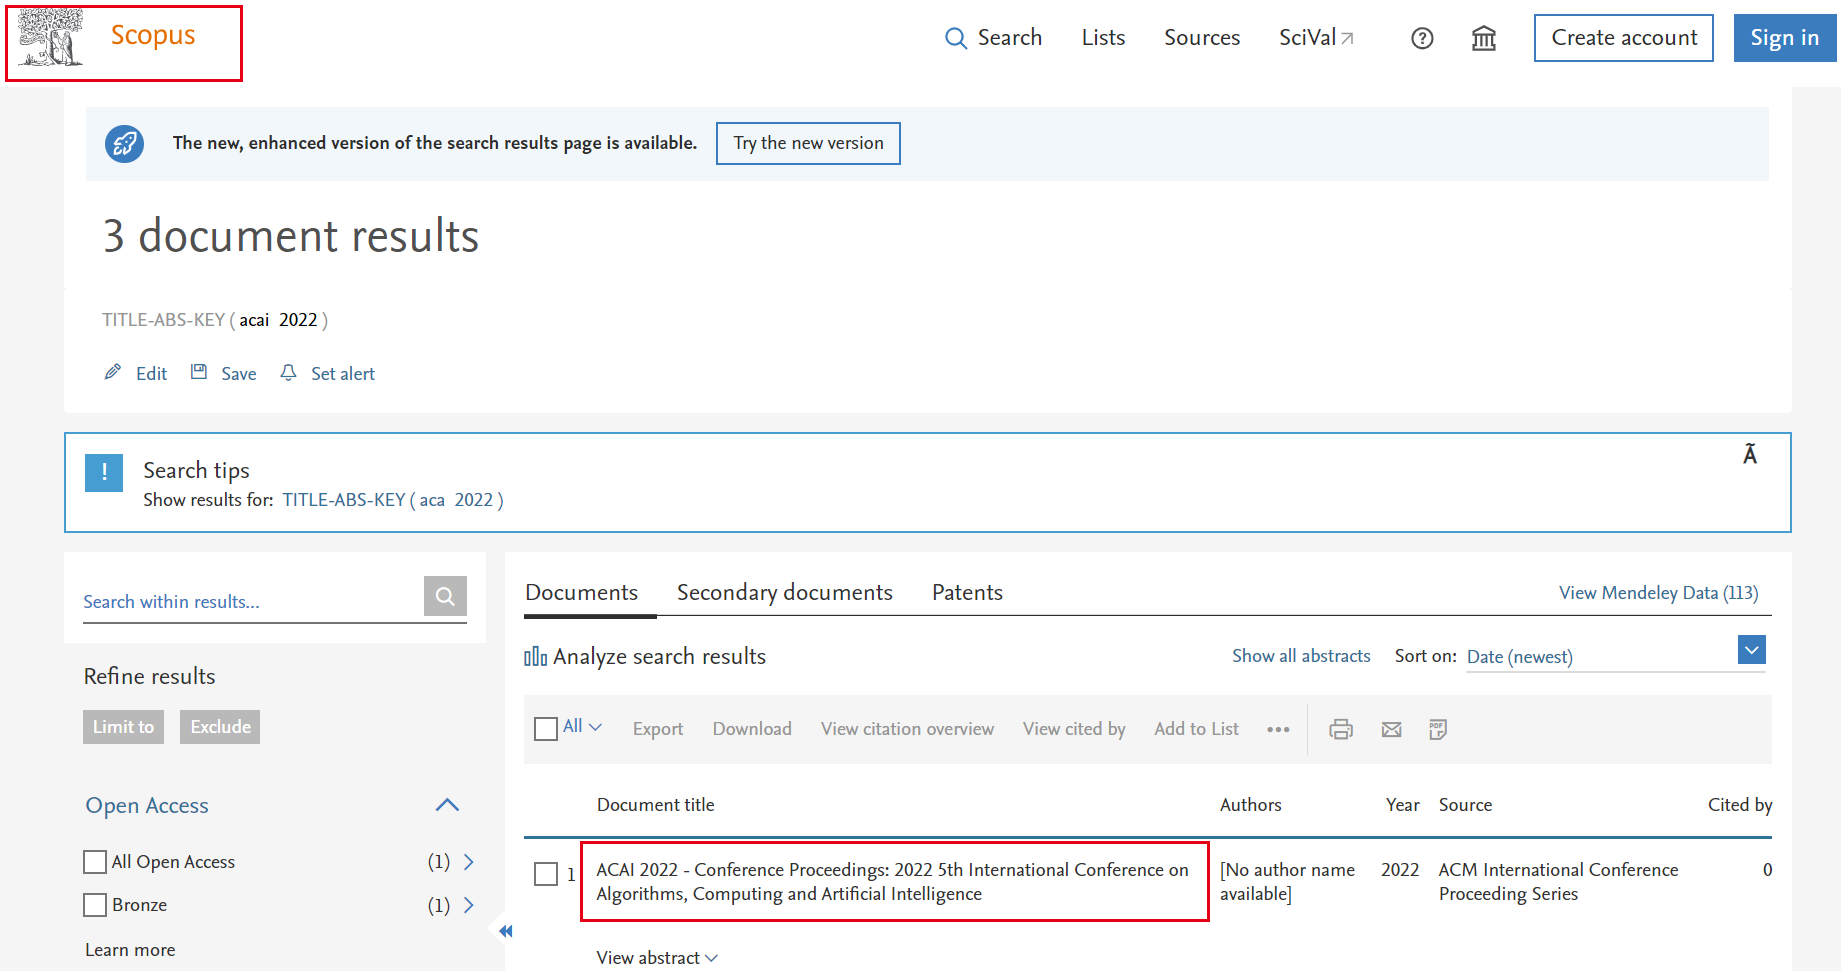This screenshot has width=1841, height=971.
Task: Open the more options ellipsis menu
Action: [1278, 729]
